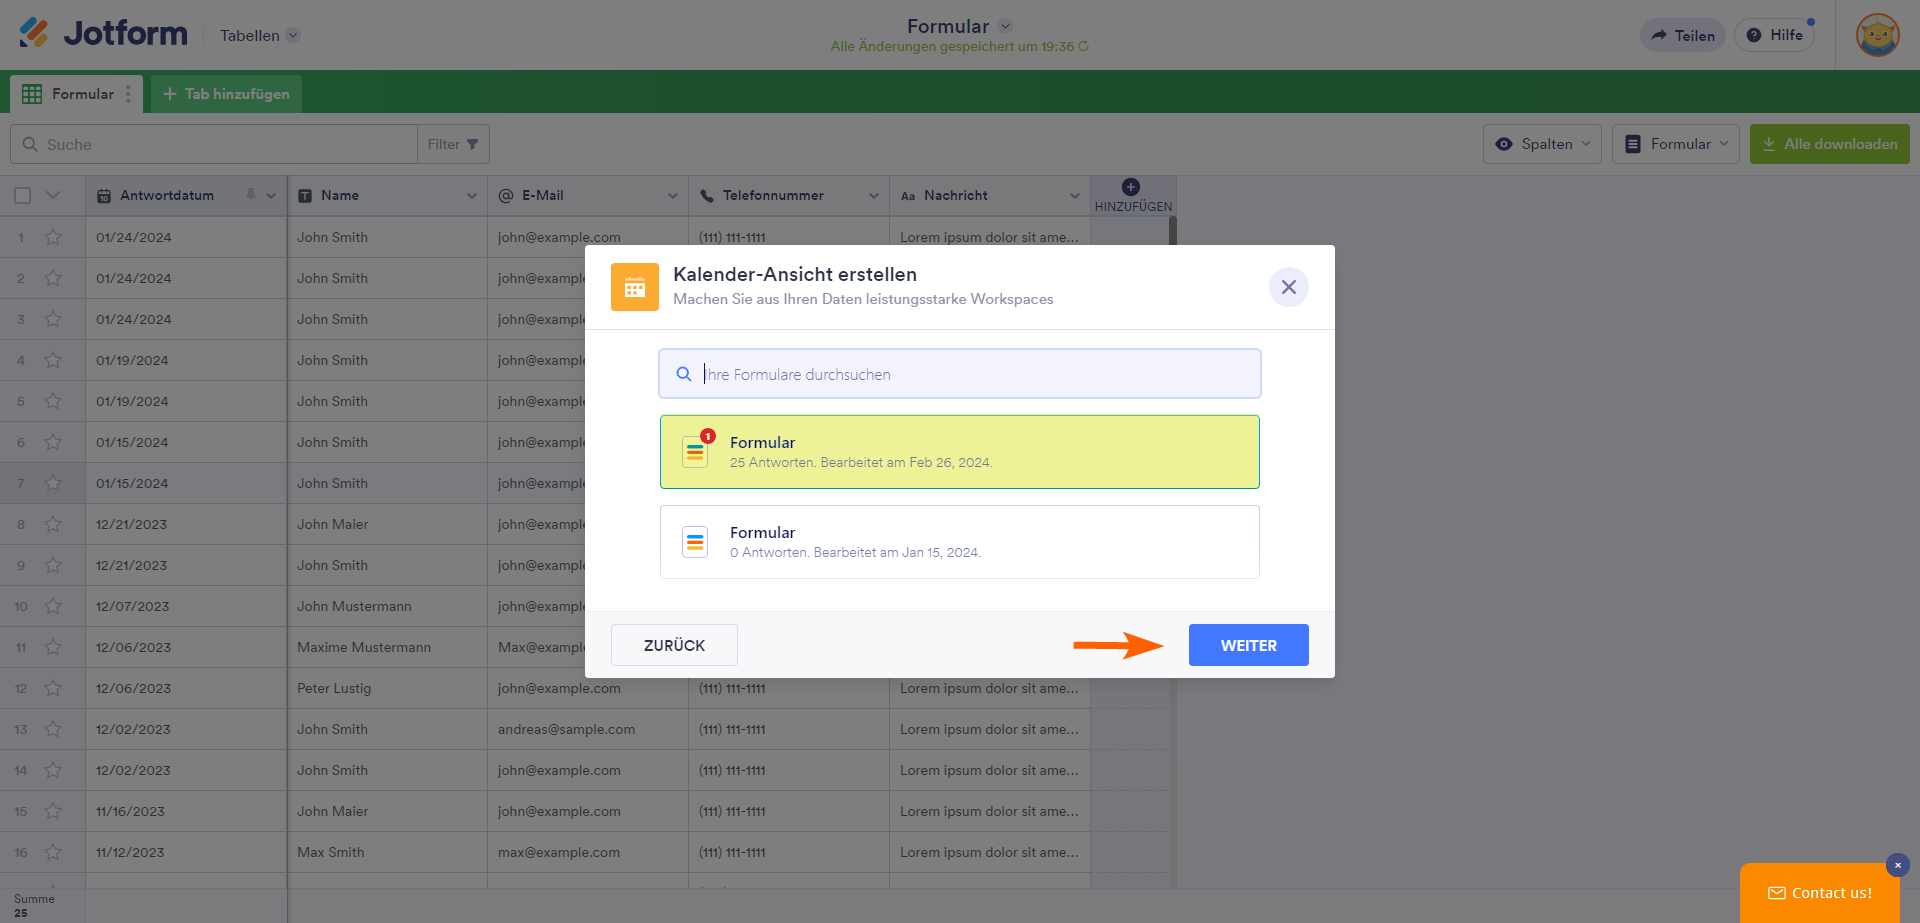1920x923 pixels.
Task: Click the pin icon on the Antwortdatum column
Action: [x=251, y=195]
